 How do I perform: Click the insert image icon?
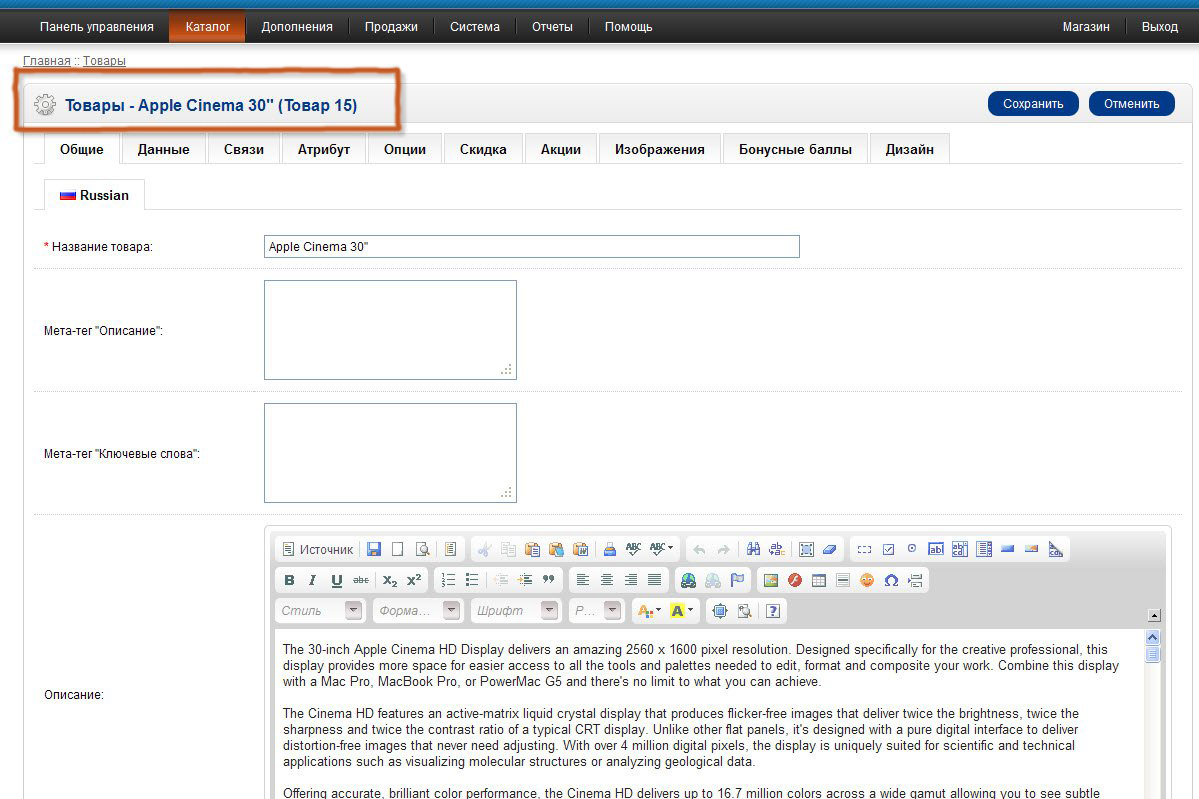click(x=770, y=580)
